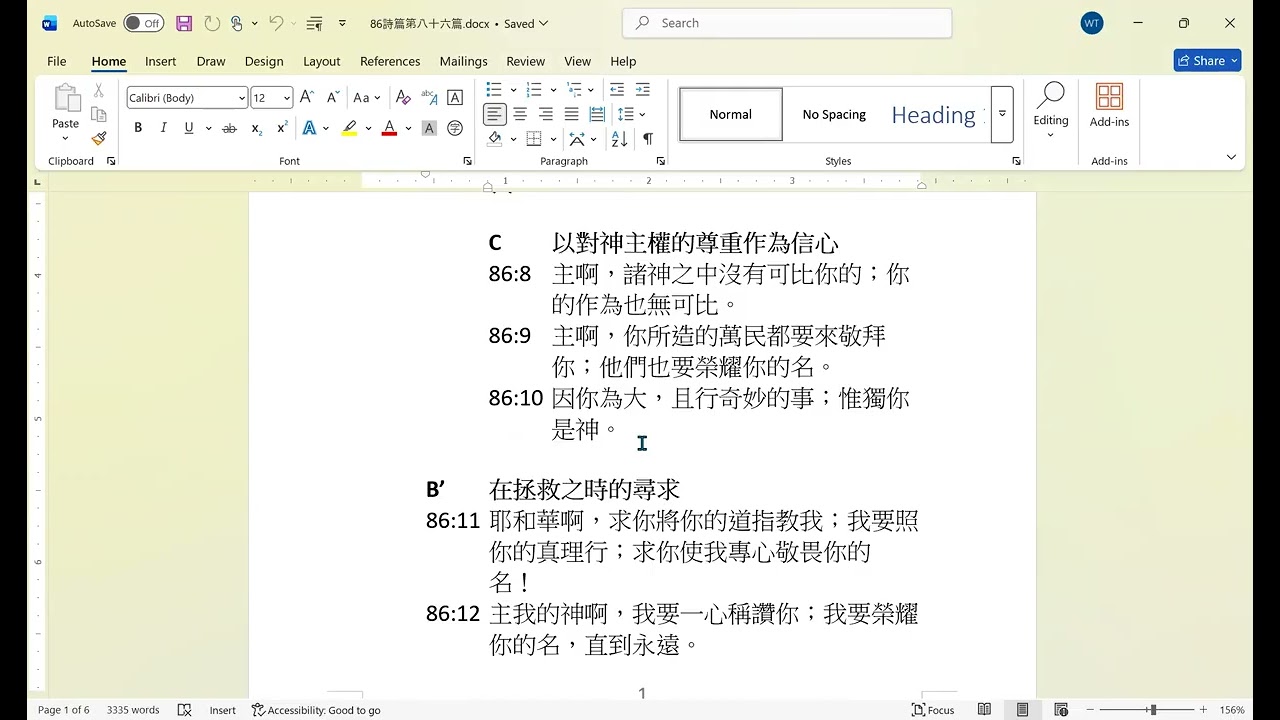Toggle Show/Hide paragraph marks
The width and height of the screenshot is (1280, 720).
click(648, 139)
